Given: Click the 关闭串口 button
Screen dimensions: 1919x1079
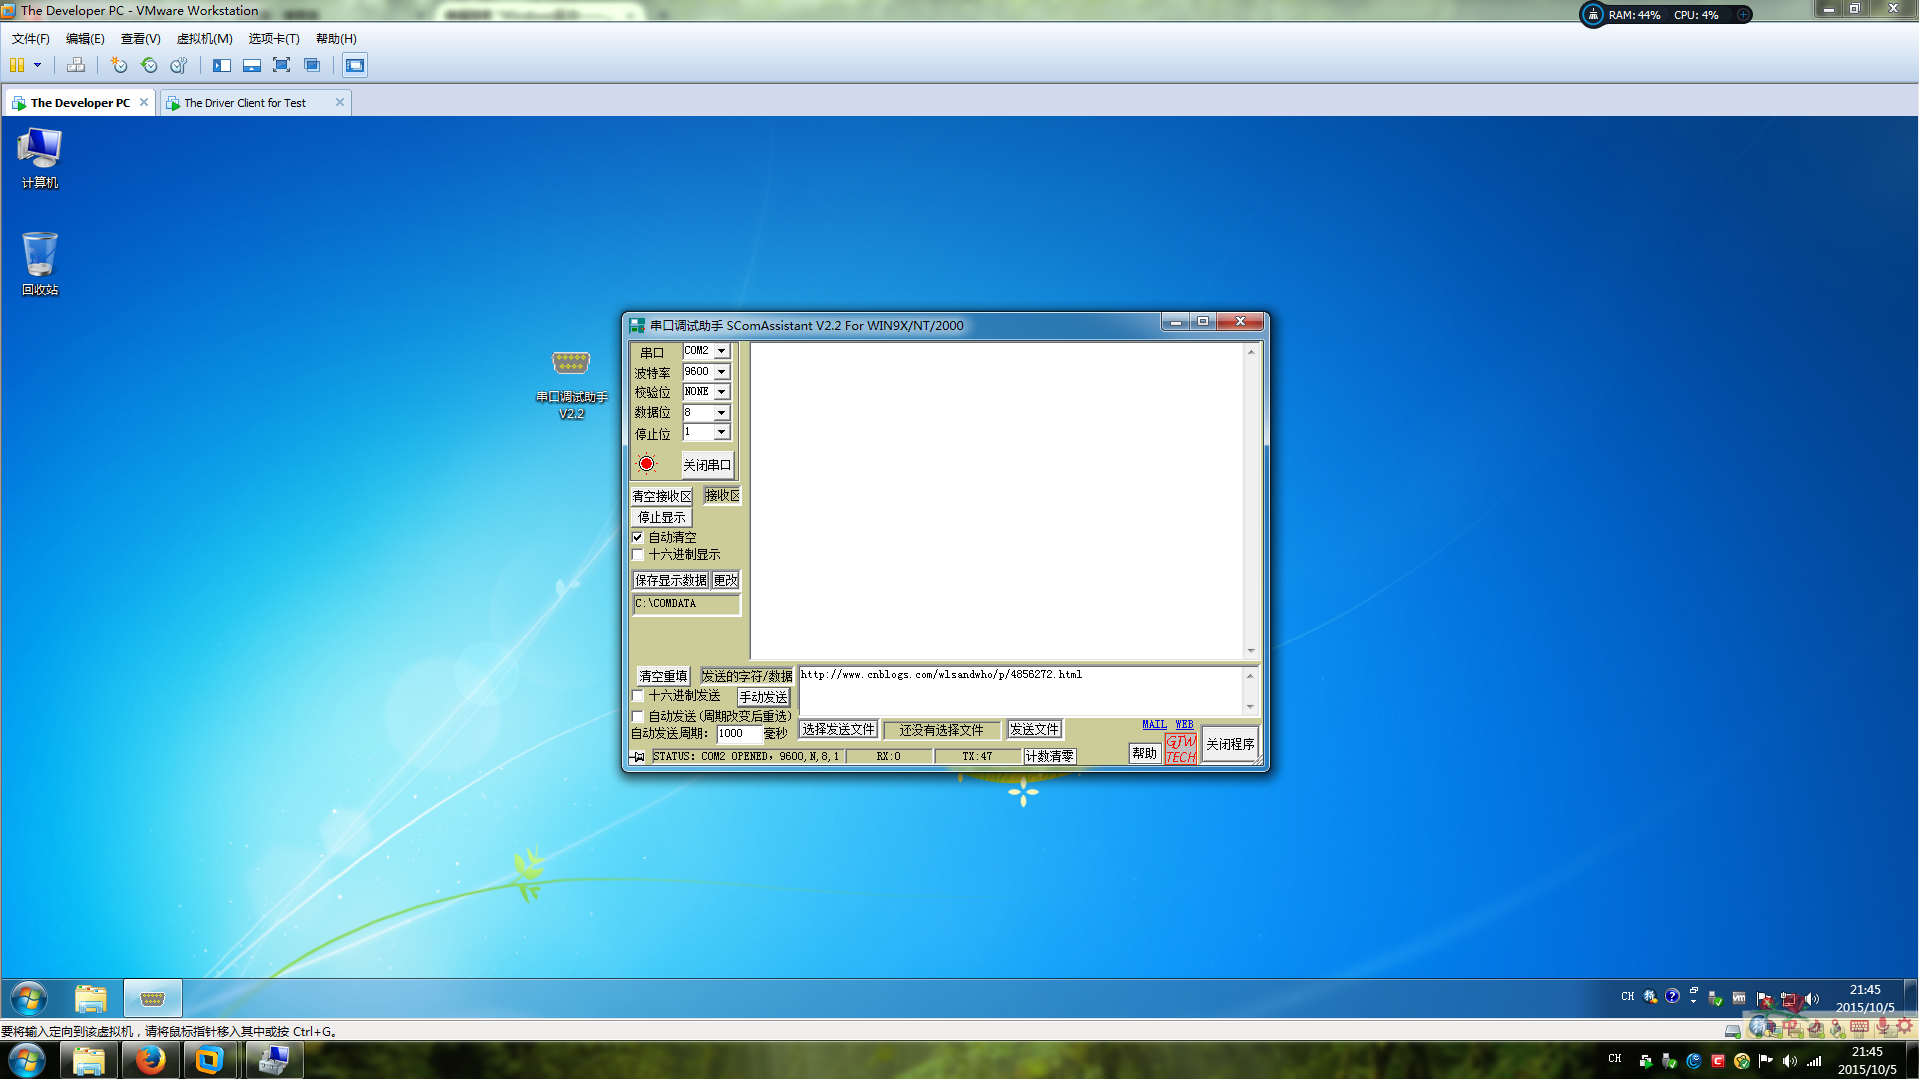Looking at the screenshot, I should pos(707,465).
